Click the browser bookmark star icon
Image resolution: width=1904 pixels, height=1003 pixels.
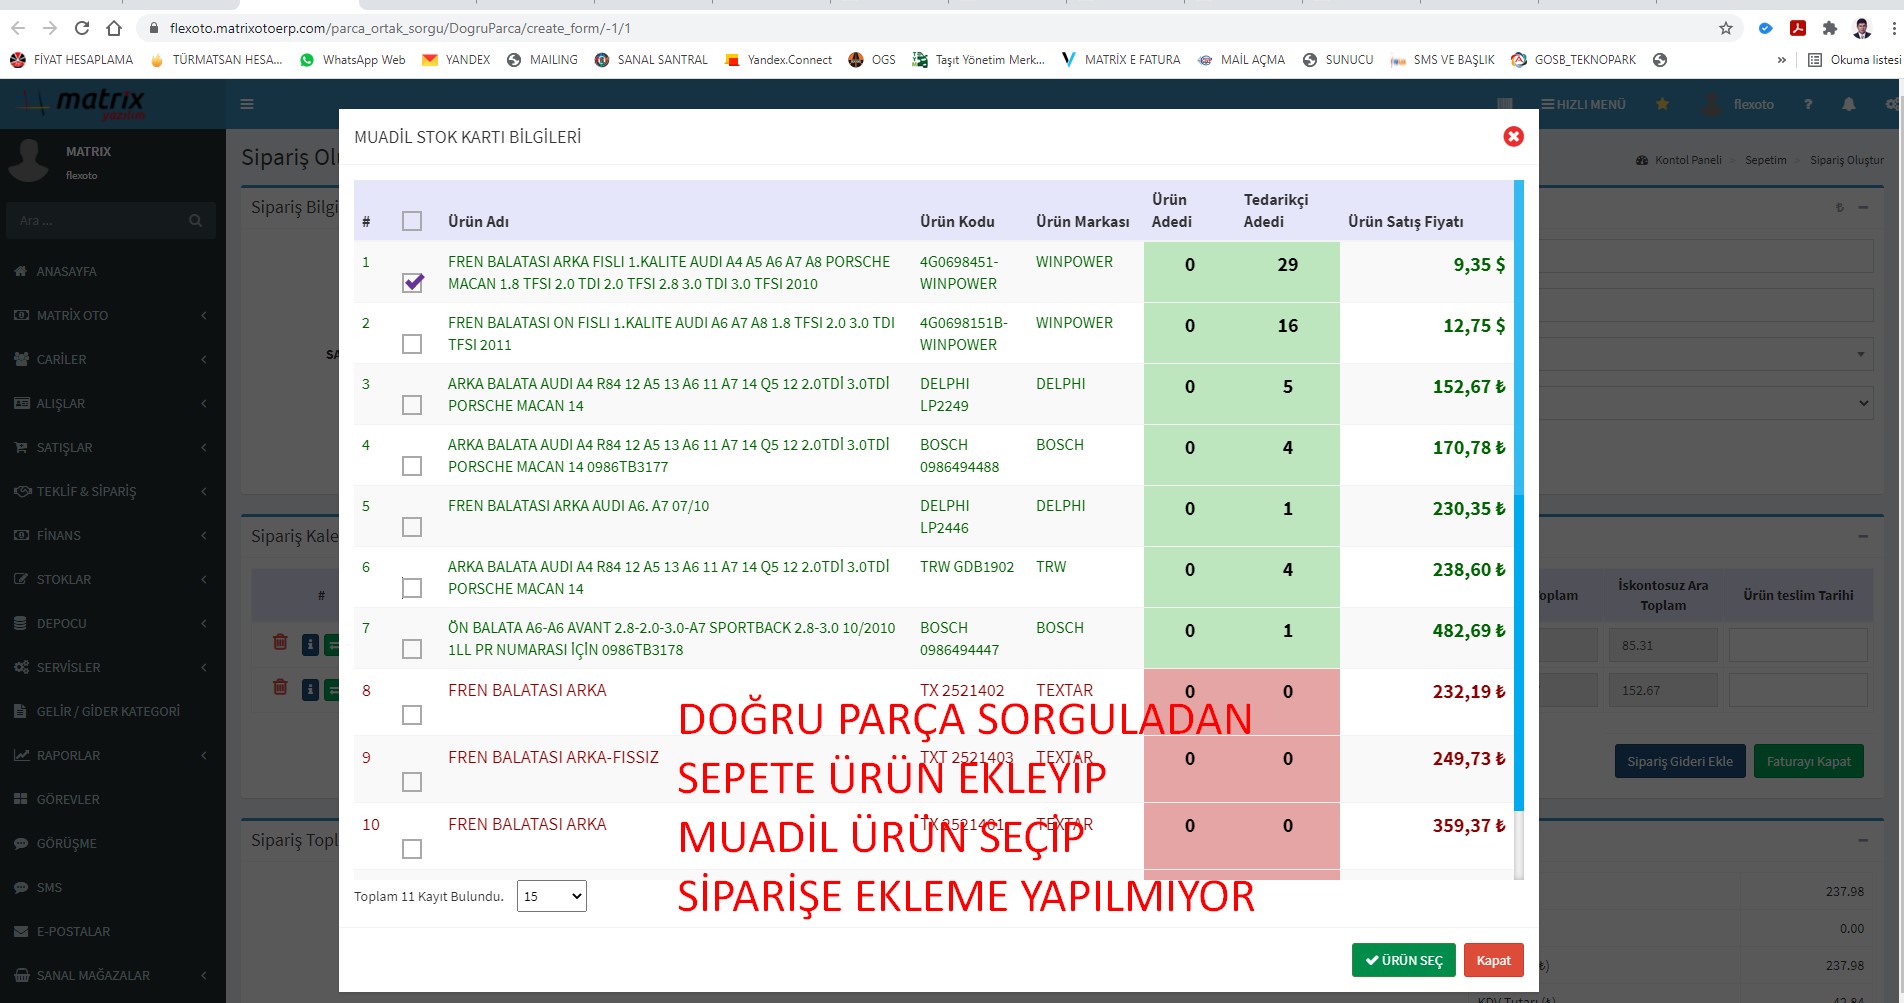tap(1725, 28)
